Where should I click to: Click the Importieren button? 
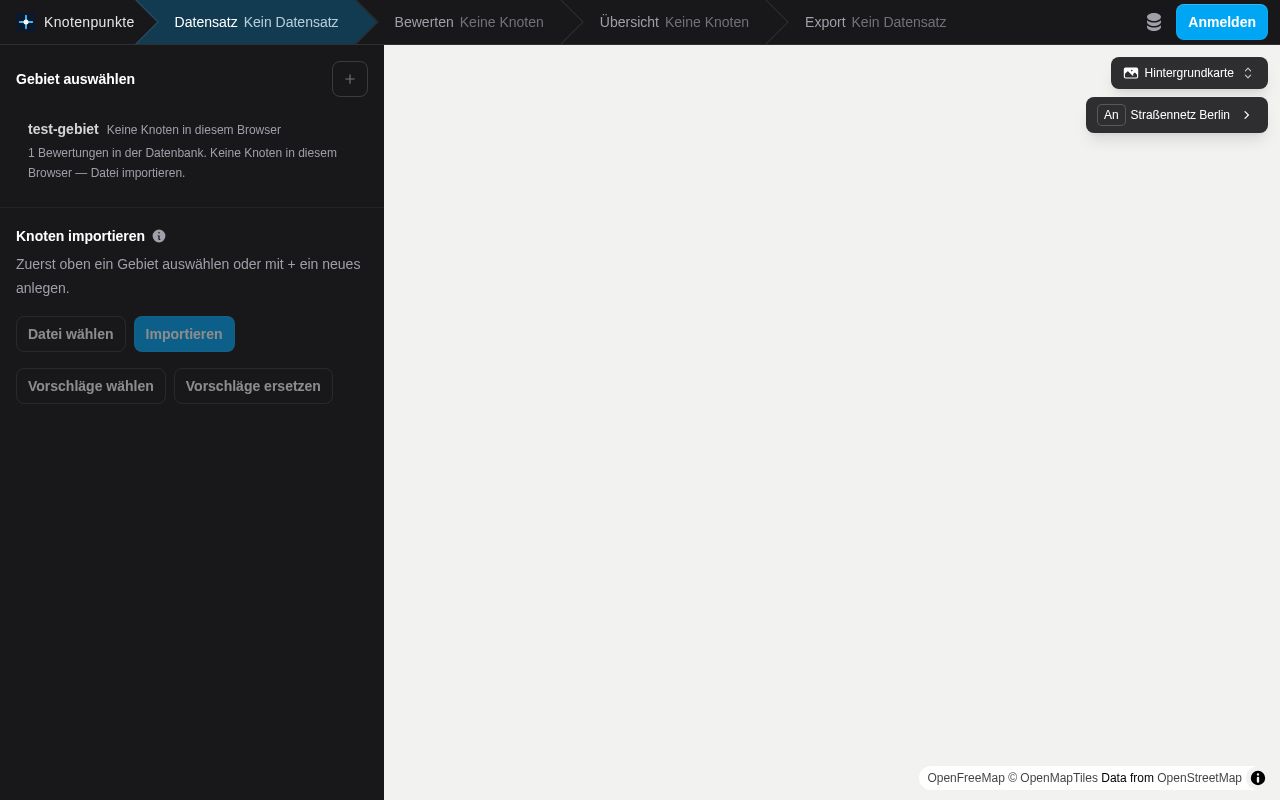pos(184,334)
